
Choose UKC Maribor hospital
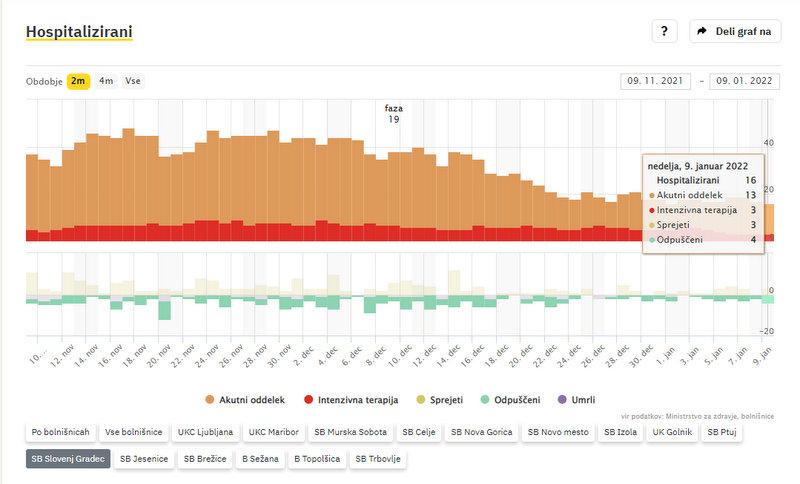tap(273, 432)
